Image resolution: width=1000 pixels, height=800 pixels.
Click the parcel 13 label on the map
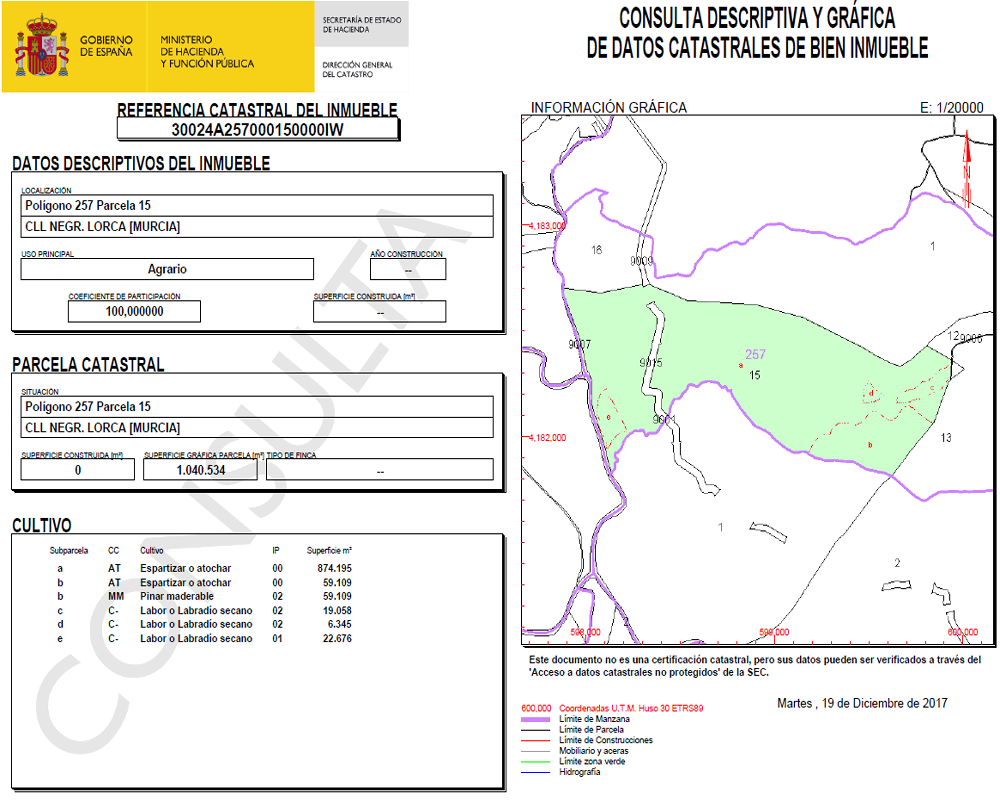click(x=946, y=438)
